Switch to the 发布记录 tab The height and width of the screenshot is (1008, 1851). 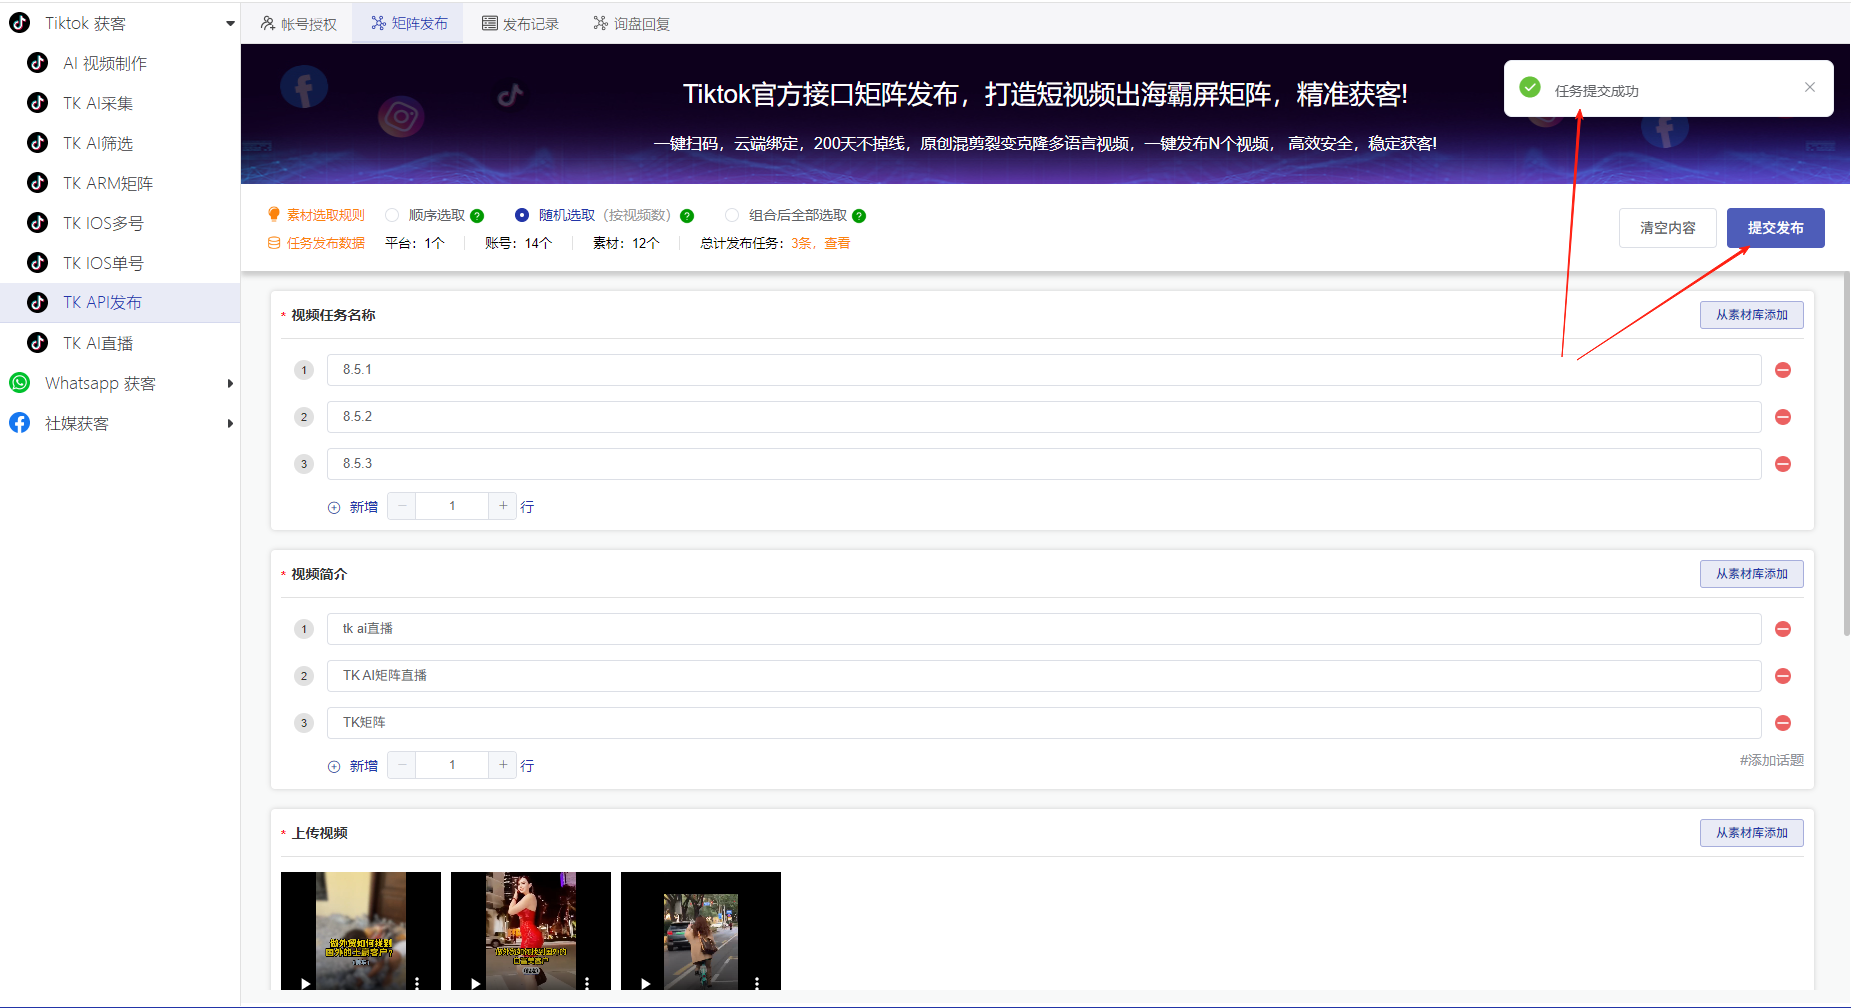click(x=520, y=23)
